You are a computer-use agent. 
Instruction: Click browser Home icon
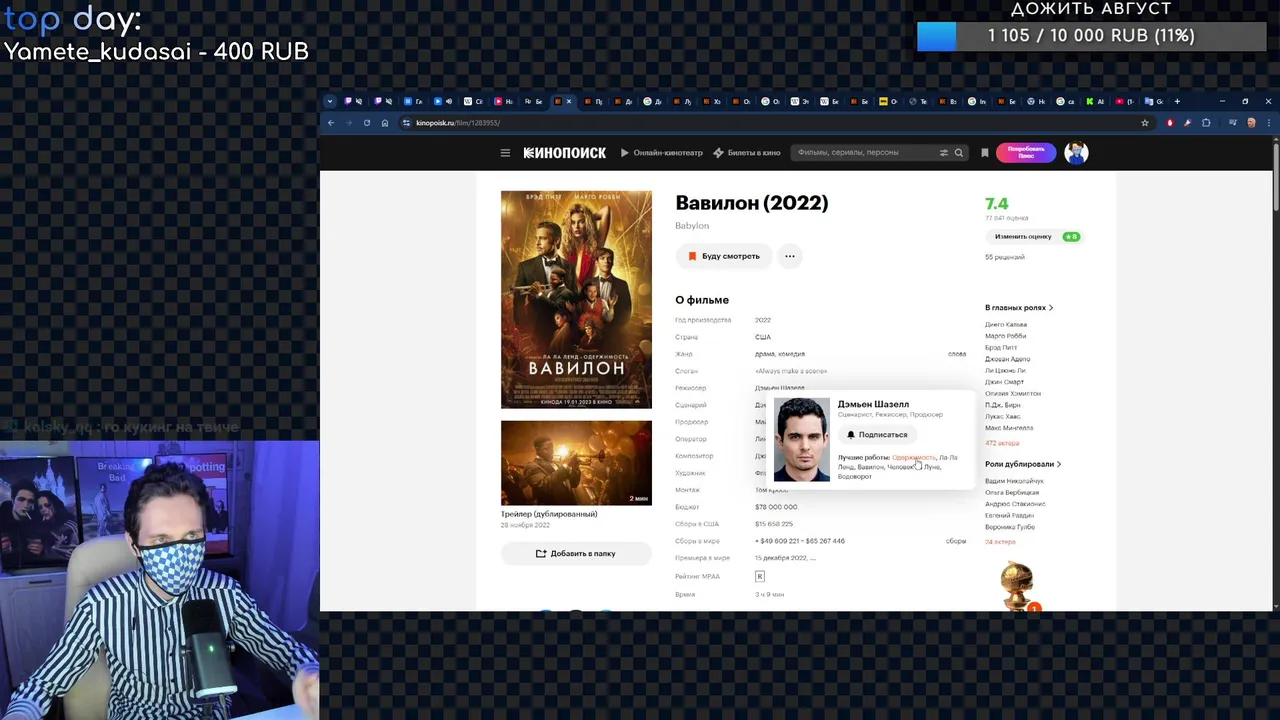tap(385, 123)
